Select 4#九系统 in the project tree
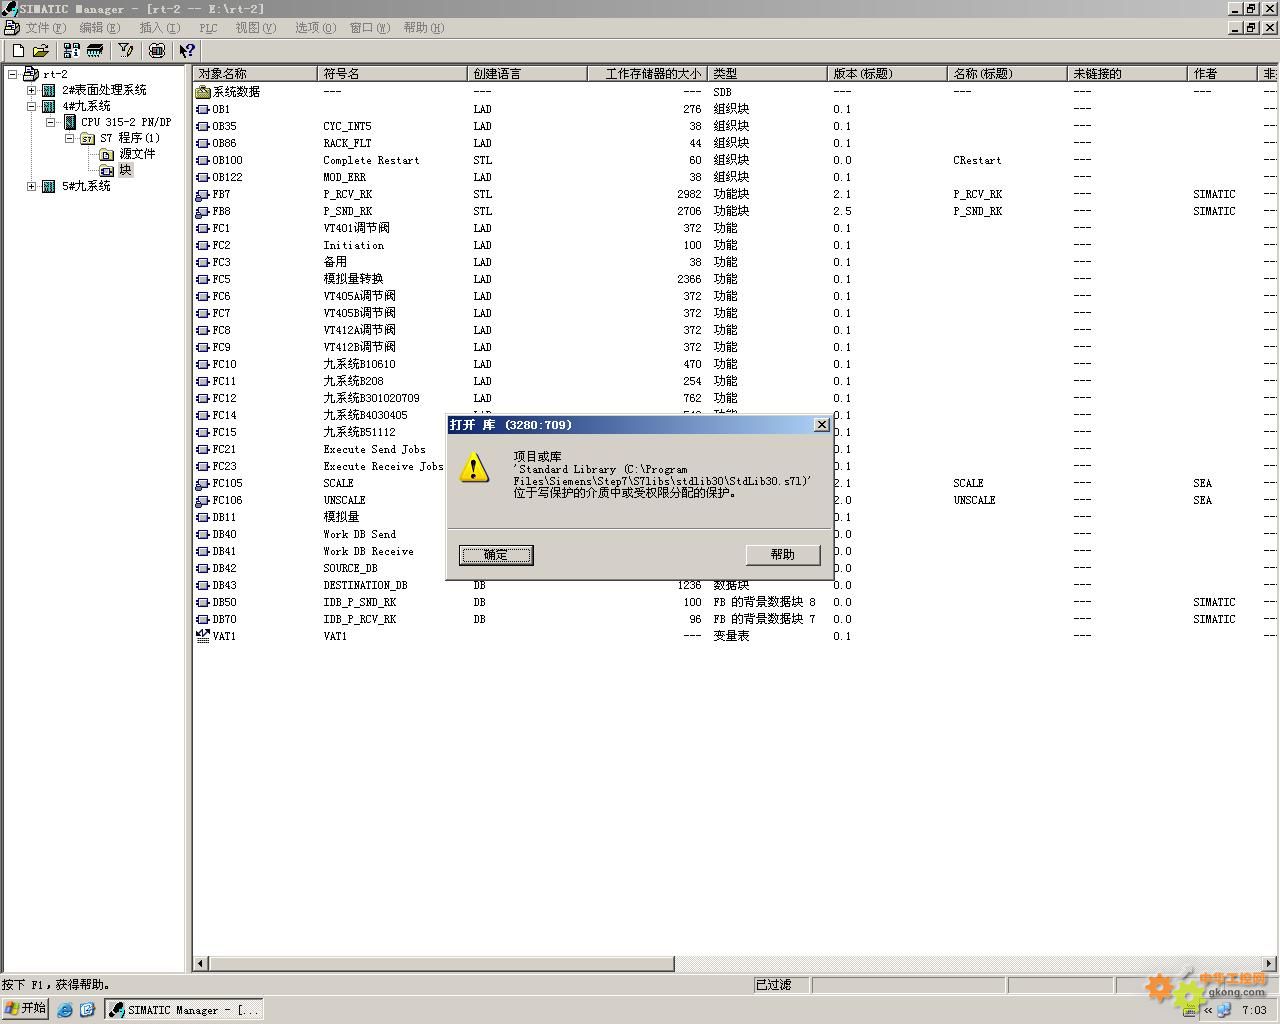Viewport: 1280px width, 1024px height. [86, 106]
